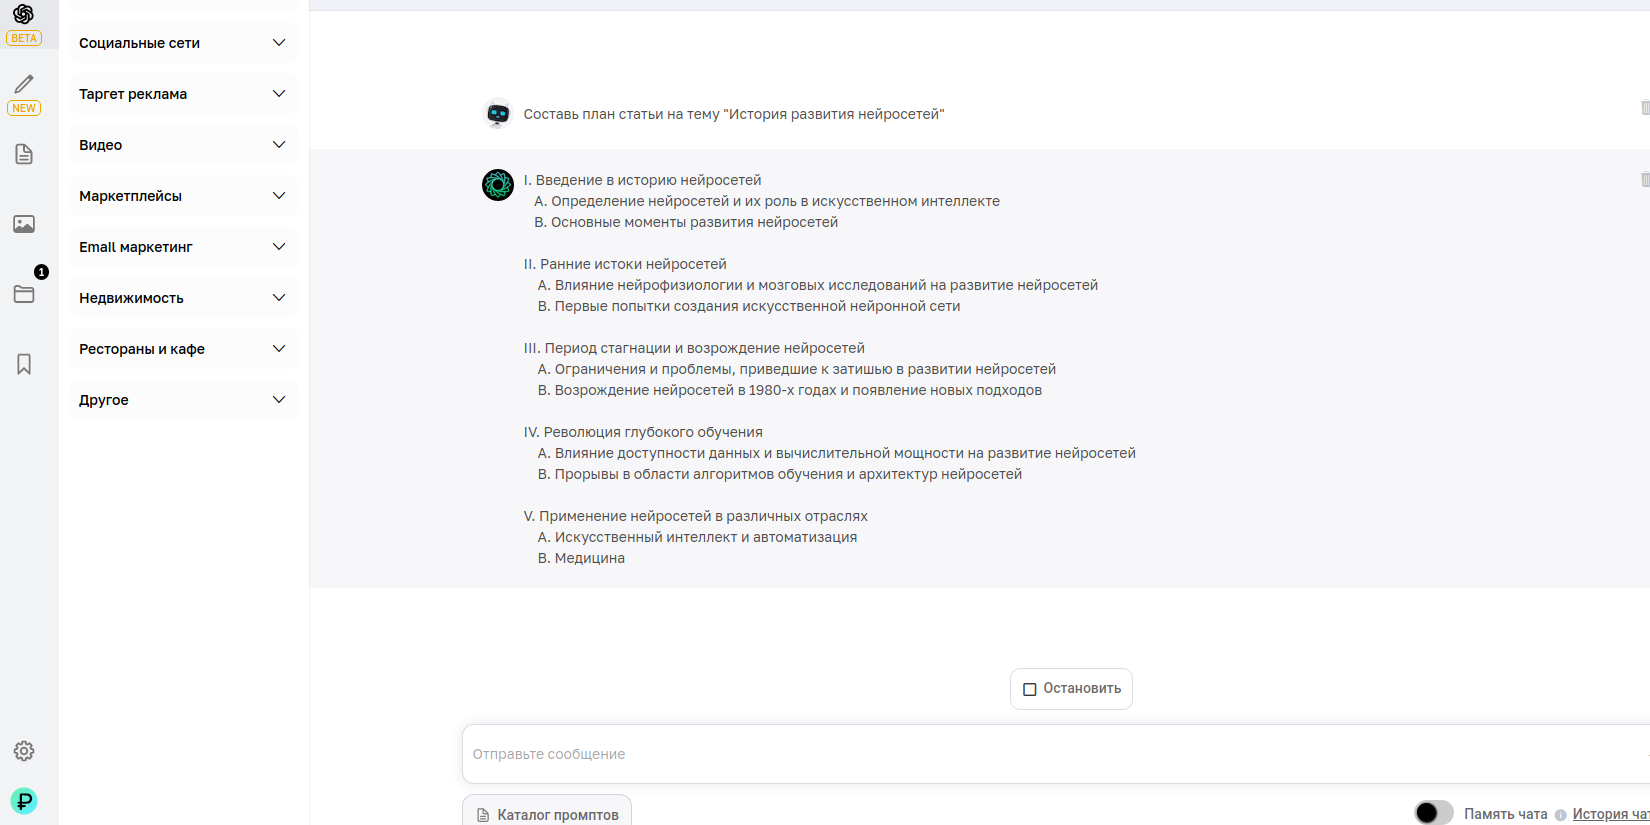Toggle the Память чата switch
This screenshot has width=1650, height=825.
(x=1433, y=813)
